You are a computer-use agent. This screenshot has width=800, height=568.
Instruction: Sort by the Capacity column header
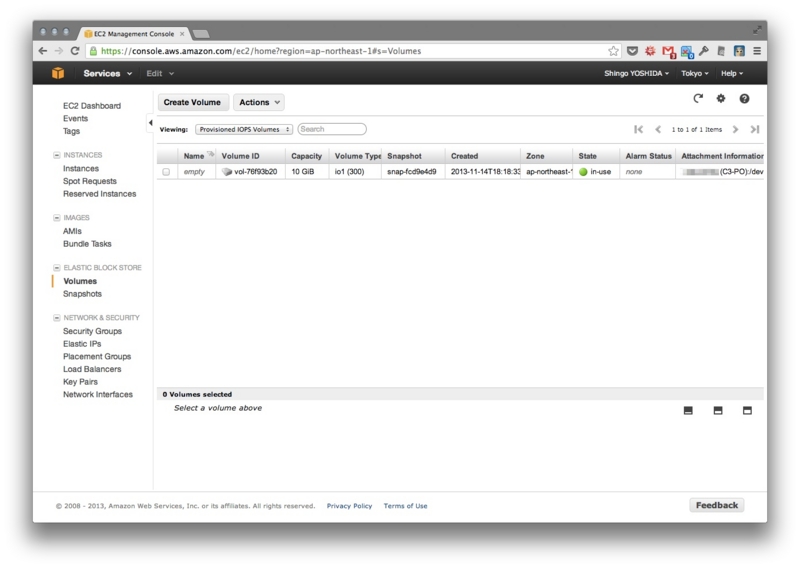(x=307, y=156)
